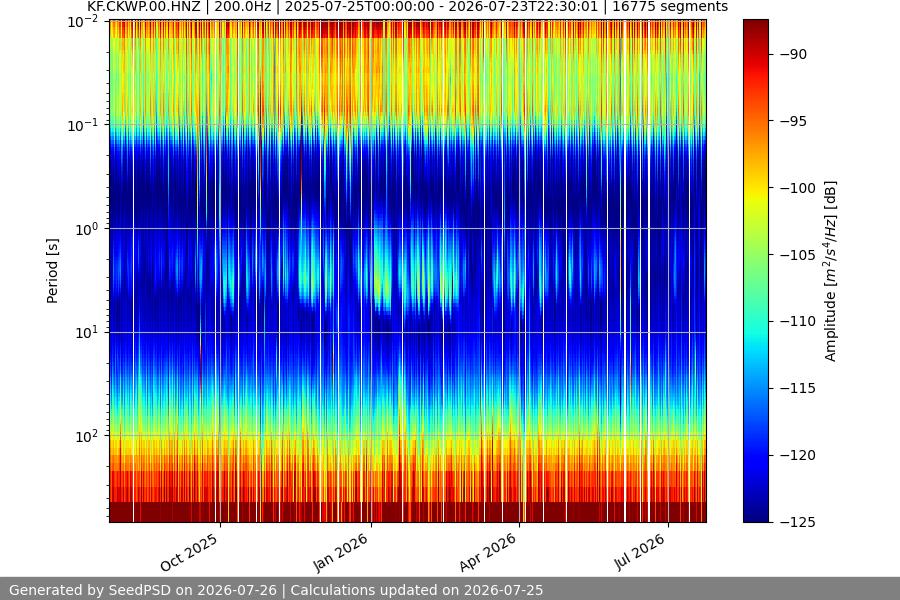
Task: Click the 10⁻² period tick label
Action: pyautogui.click(x=83, y=22)
